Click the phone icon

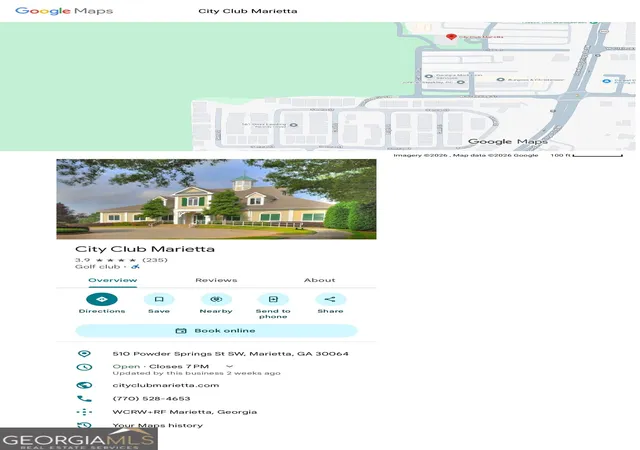click(x=84, y=399)
